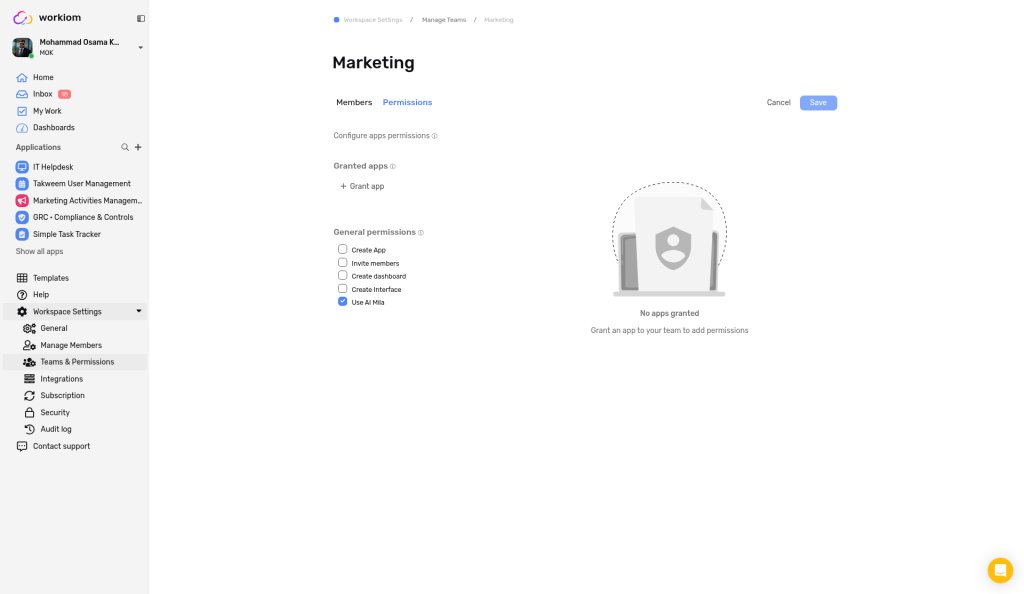
Task: Switch to the Members tab
Action: pos(354,102)
